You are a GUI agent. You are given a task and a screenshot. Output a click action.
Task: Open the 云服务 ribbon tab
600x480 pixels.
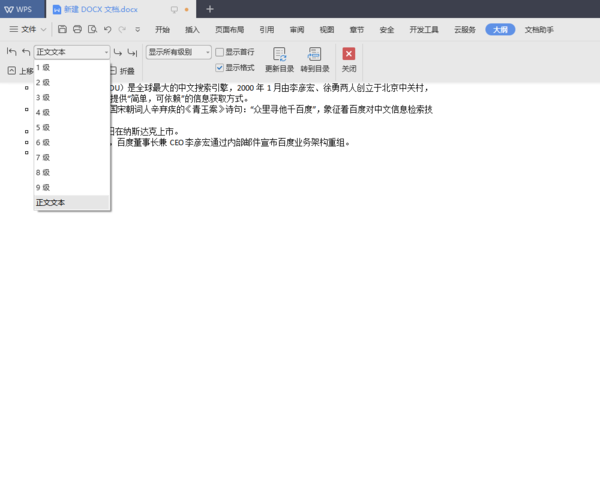tap(465, 29)
